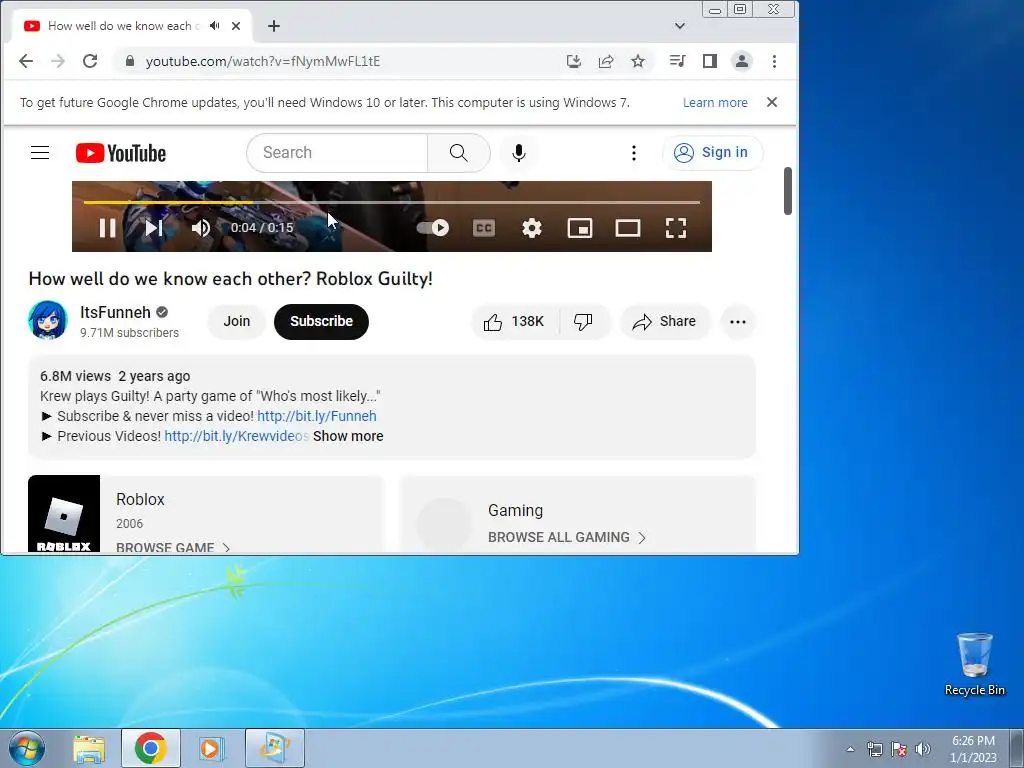Click the search magnifier button

coord(458,153)
